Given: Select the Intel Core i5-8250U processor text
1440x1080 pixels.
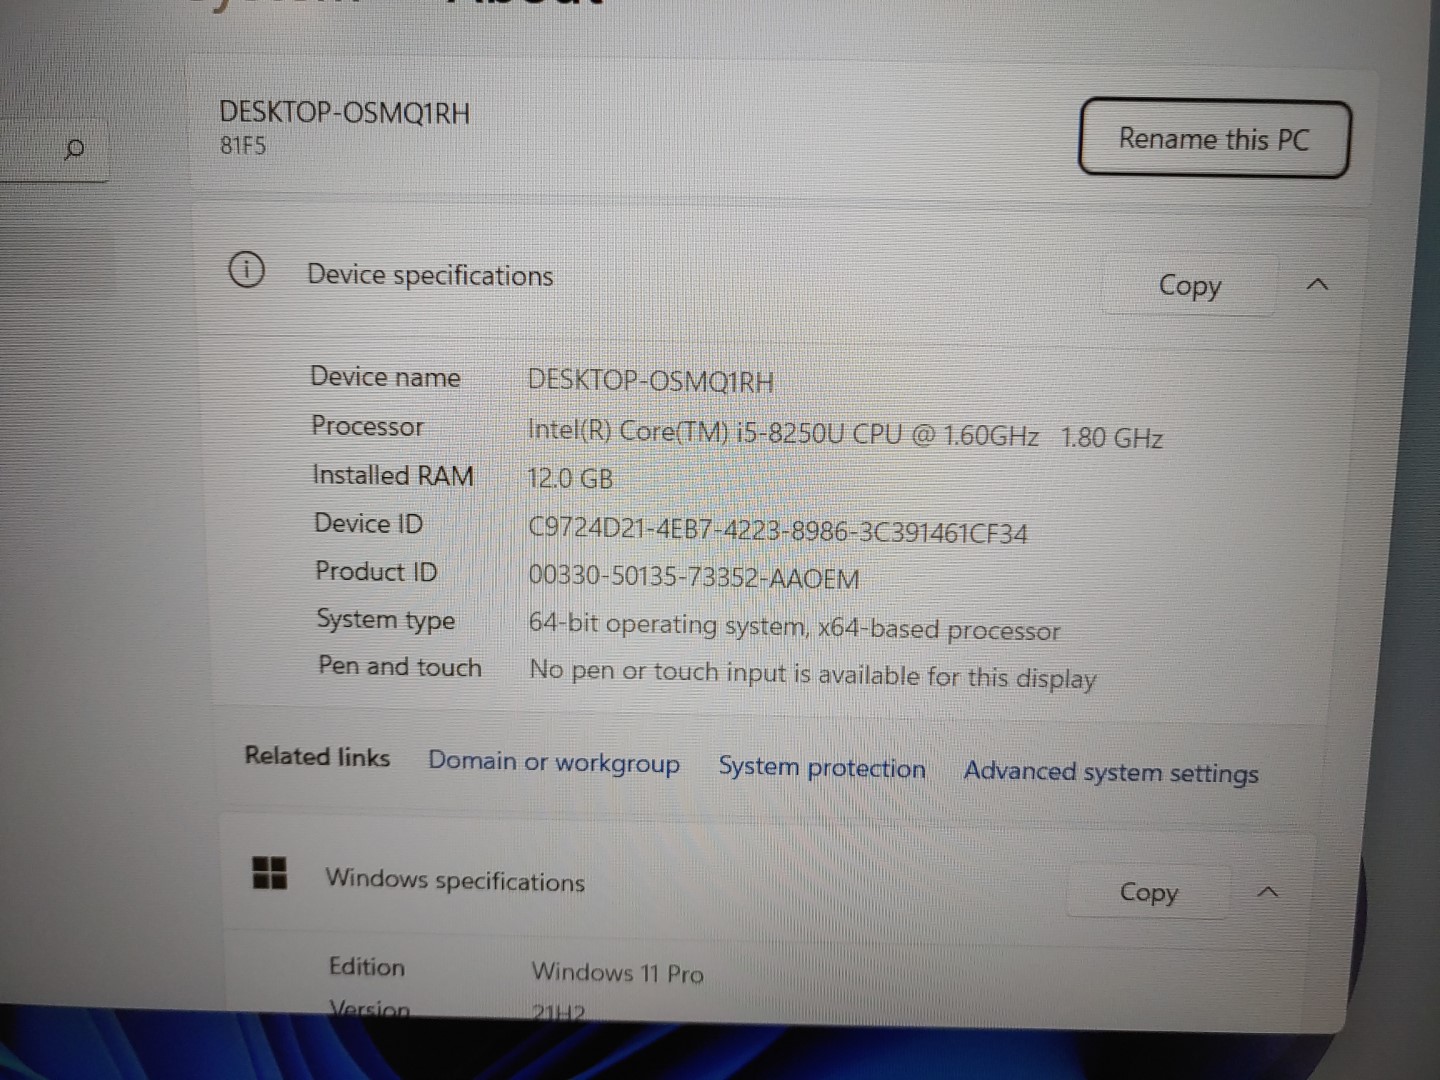Looking at the screenshot, I should 845,433.
